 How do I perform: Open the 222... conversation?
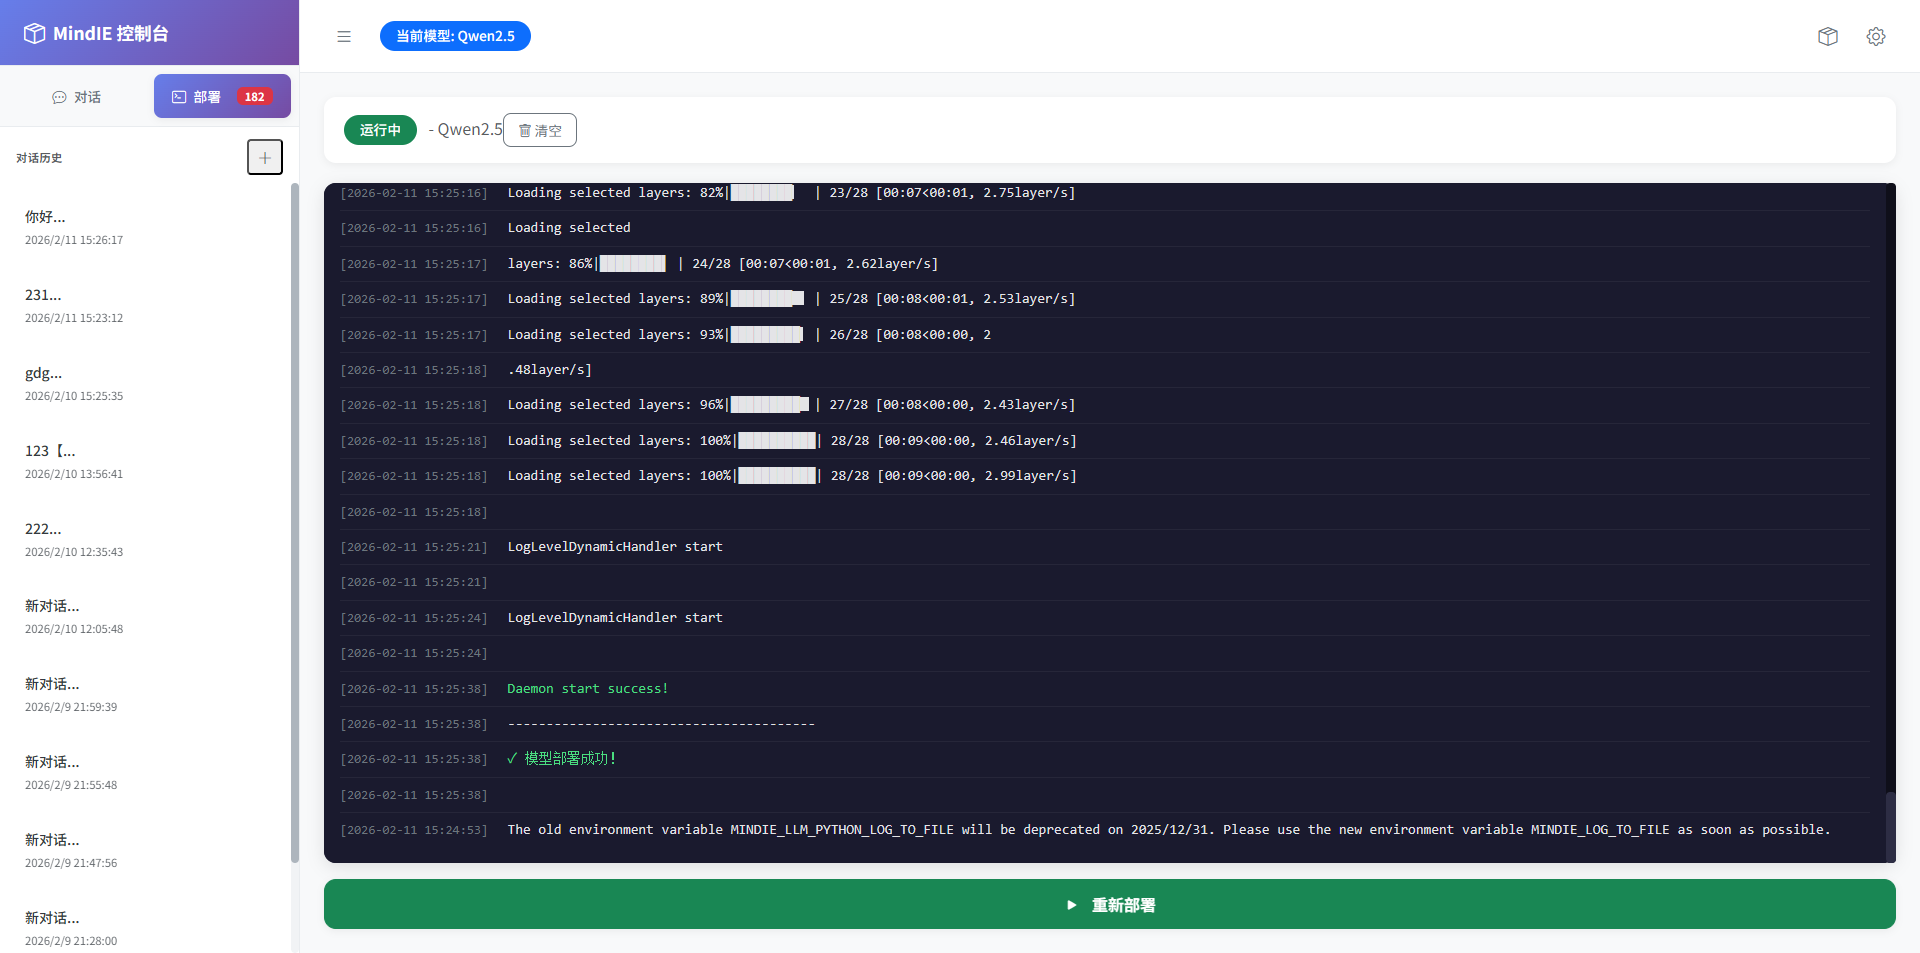145,539
